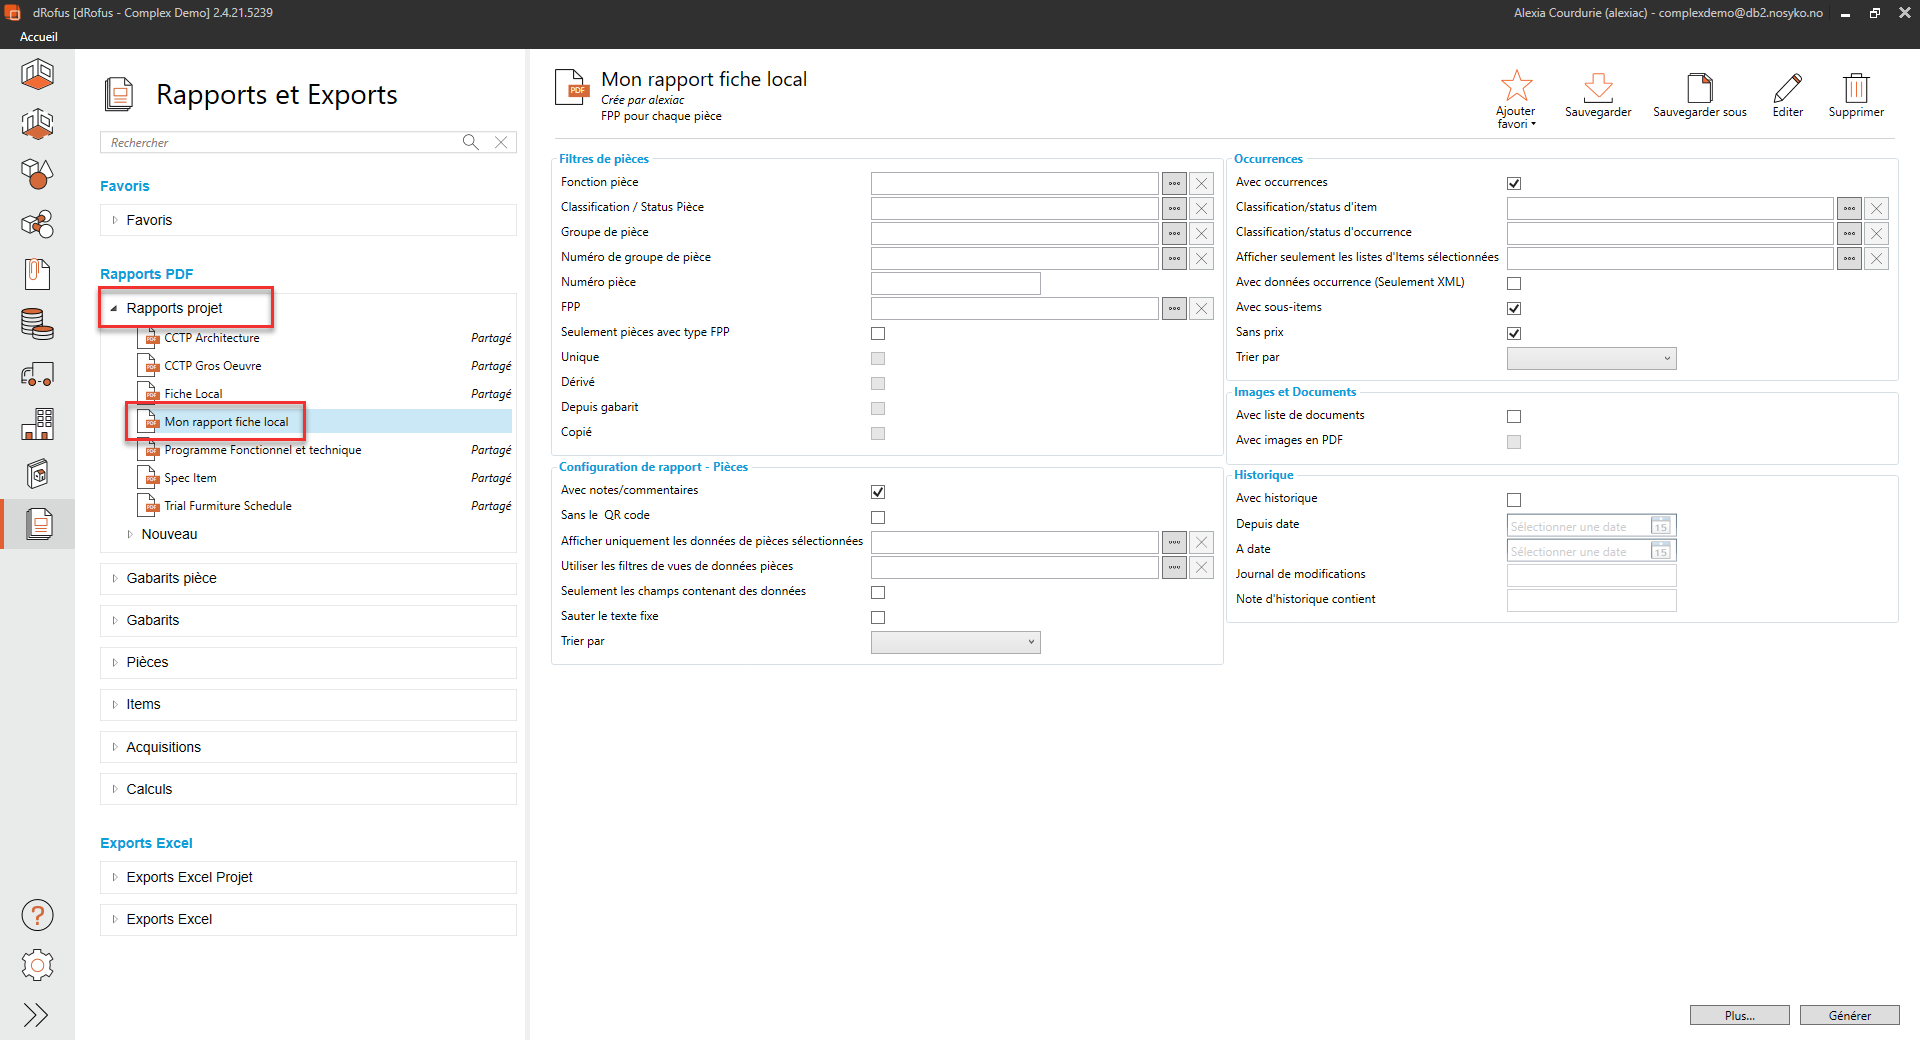Expand the Exports Excel Projet section

[x=189, y=877]
